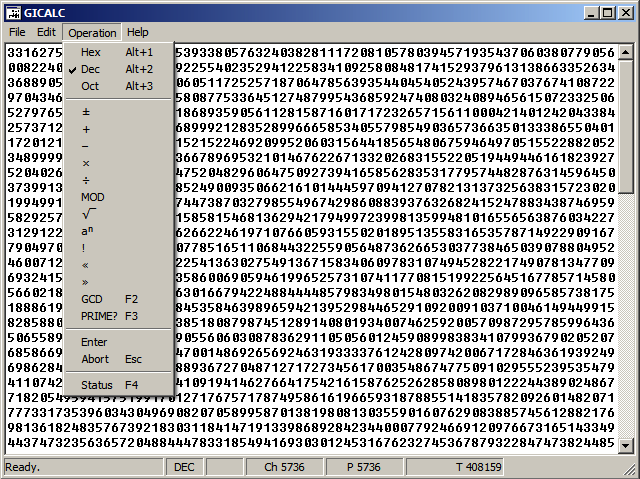
Task: Pick the division (÷) operation
Action: (86, 180)
